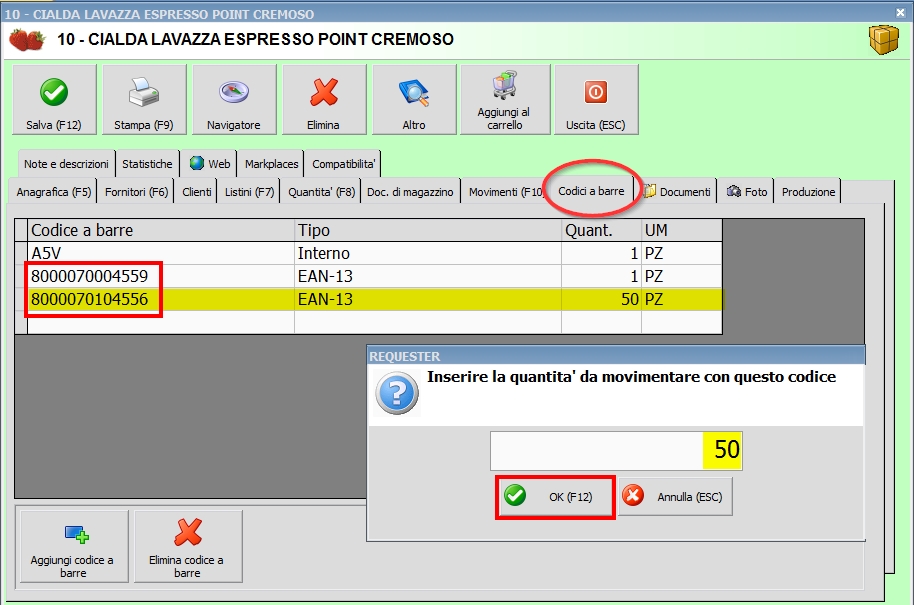Close the window with the title bar X
The height and width of the screenshot is (605, 914).
tap(901, 12)
